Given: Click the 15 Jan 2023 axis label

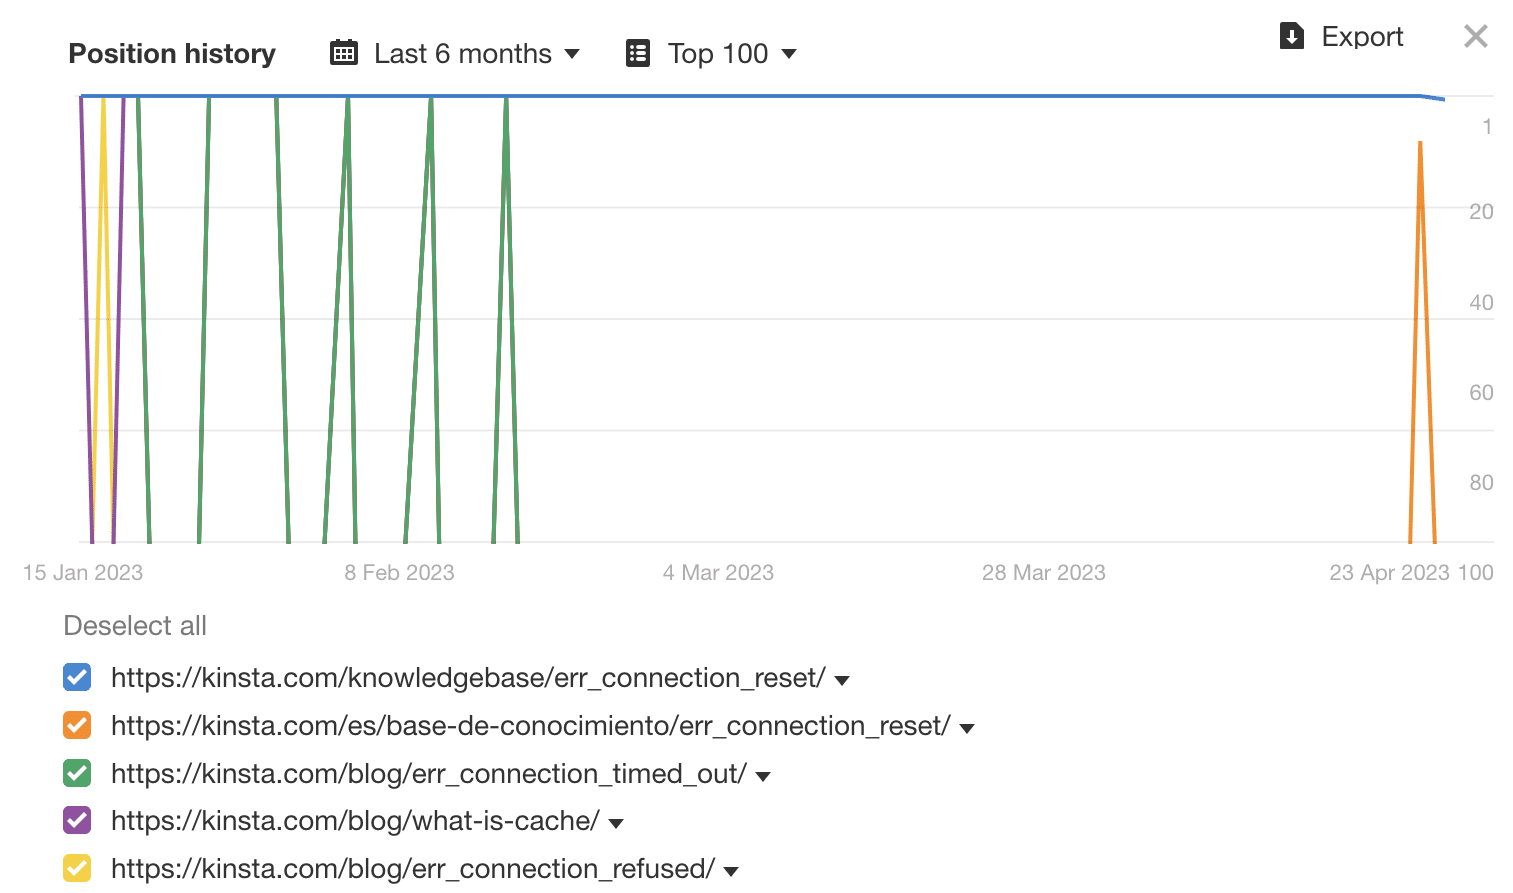Looking at the screenshot, I should click(x=83, y=573).
